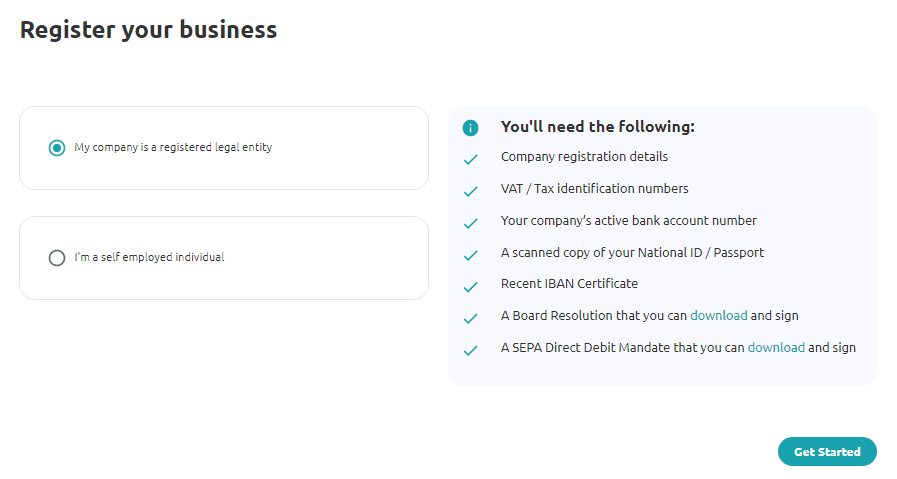Screen dimensions: 897x479
Task: Click "My company is a registered legal entity" label
Action: click(173, 147)
